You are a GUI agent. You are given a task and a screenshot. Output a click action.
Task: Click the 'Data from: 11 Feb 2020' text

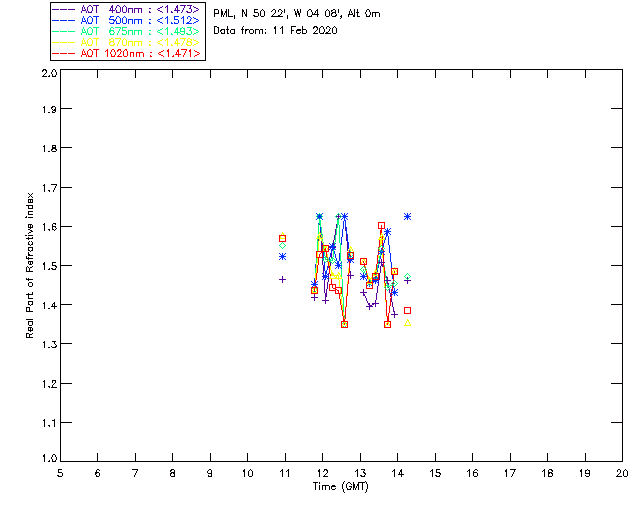click(x=276, y=31)
